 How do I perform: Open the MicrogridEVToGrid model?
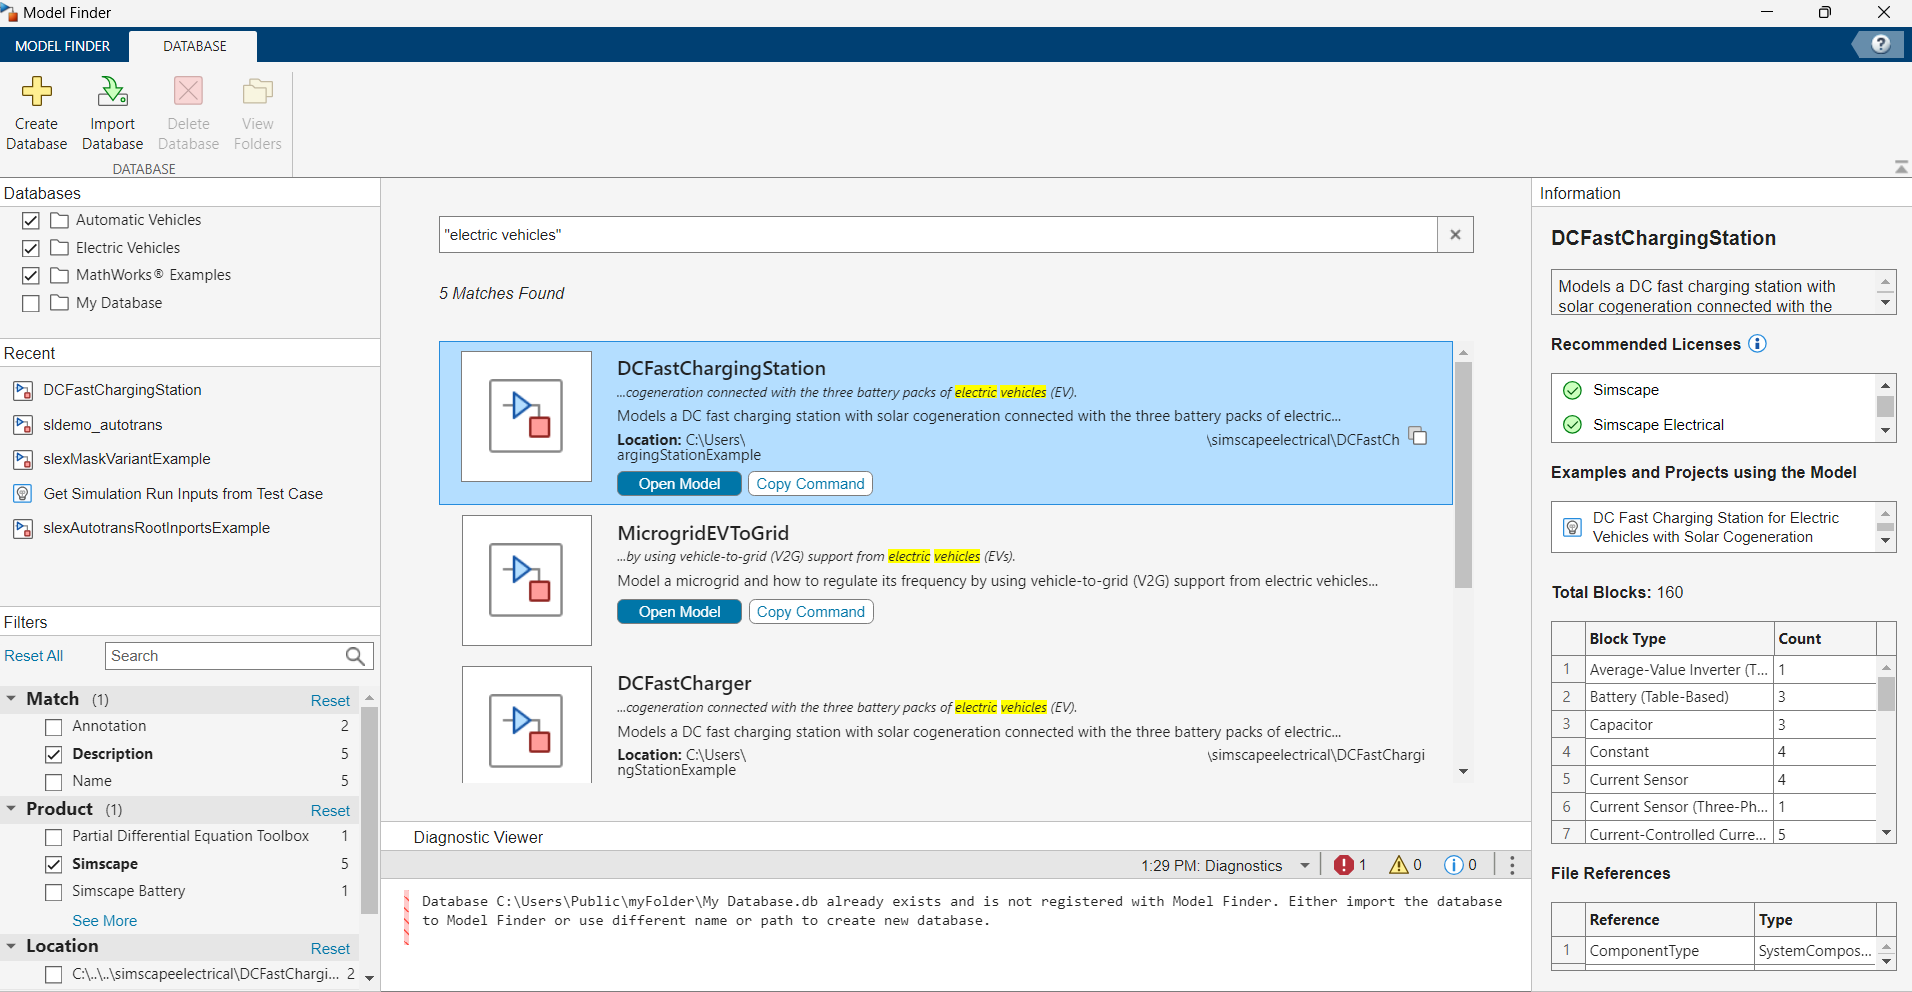(680, 611)
